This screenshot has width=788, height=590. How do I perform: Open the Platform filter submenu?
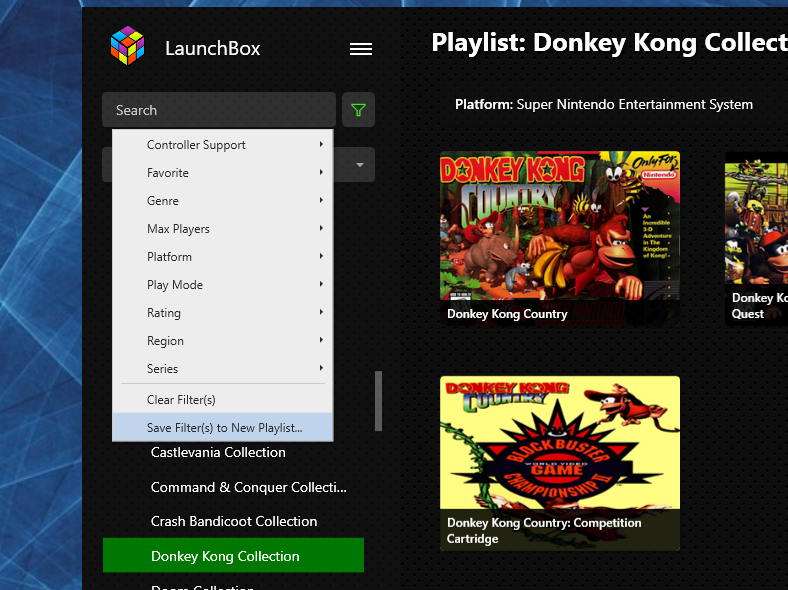click(x=223, y=257)
